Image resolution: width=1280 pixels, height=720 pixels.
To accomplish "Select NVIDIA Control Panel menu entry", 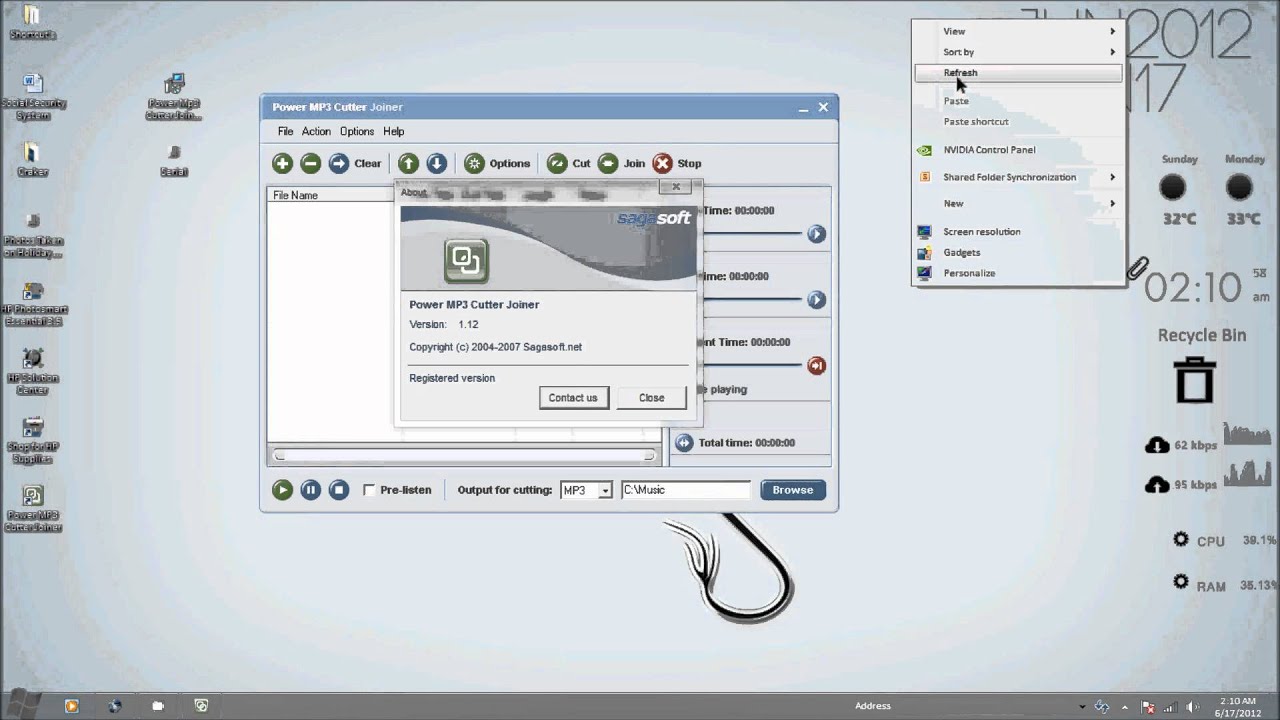I will 1018,150.
